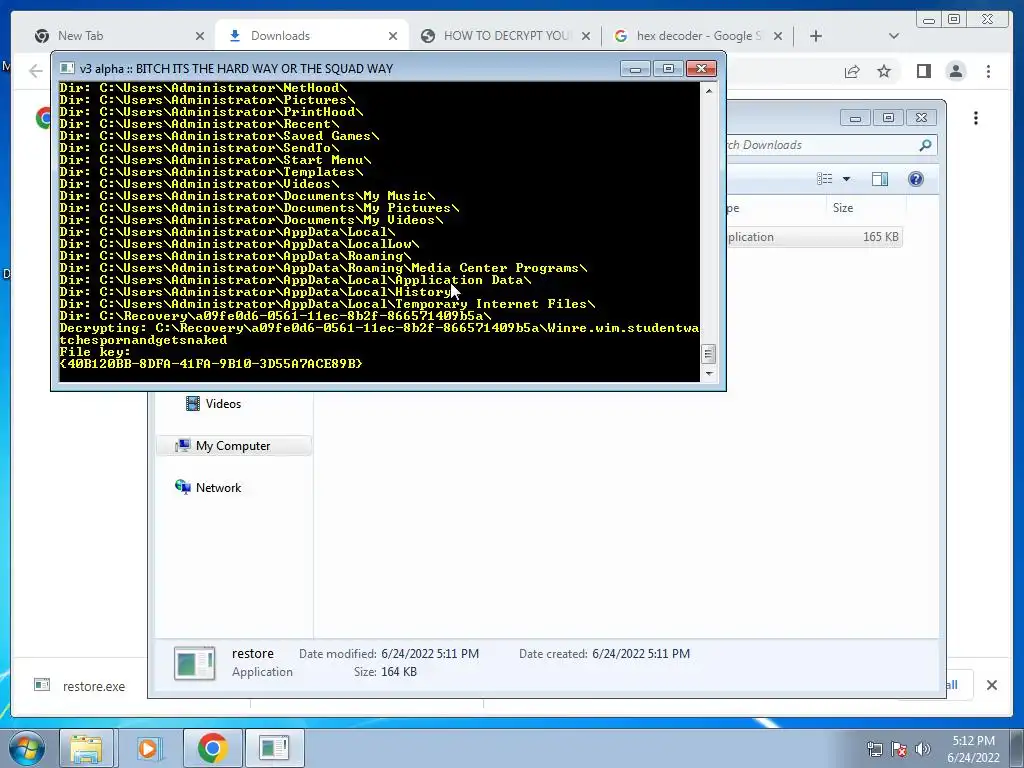Viewport: 1024px width, 768px height.
Task: Maximize the Downloads Explorer window
Action: click(888, 118)
